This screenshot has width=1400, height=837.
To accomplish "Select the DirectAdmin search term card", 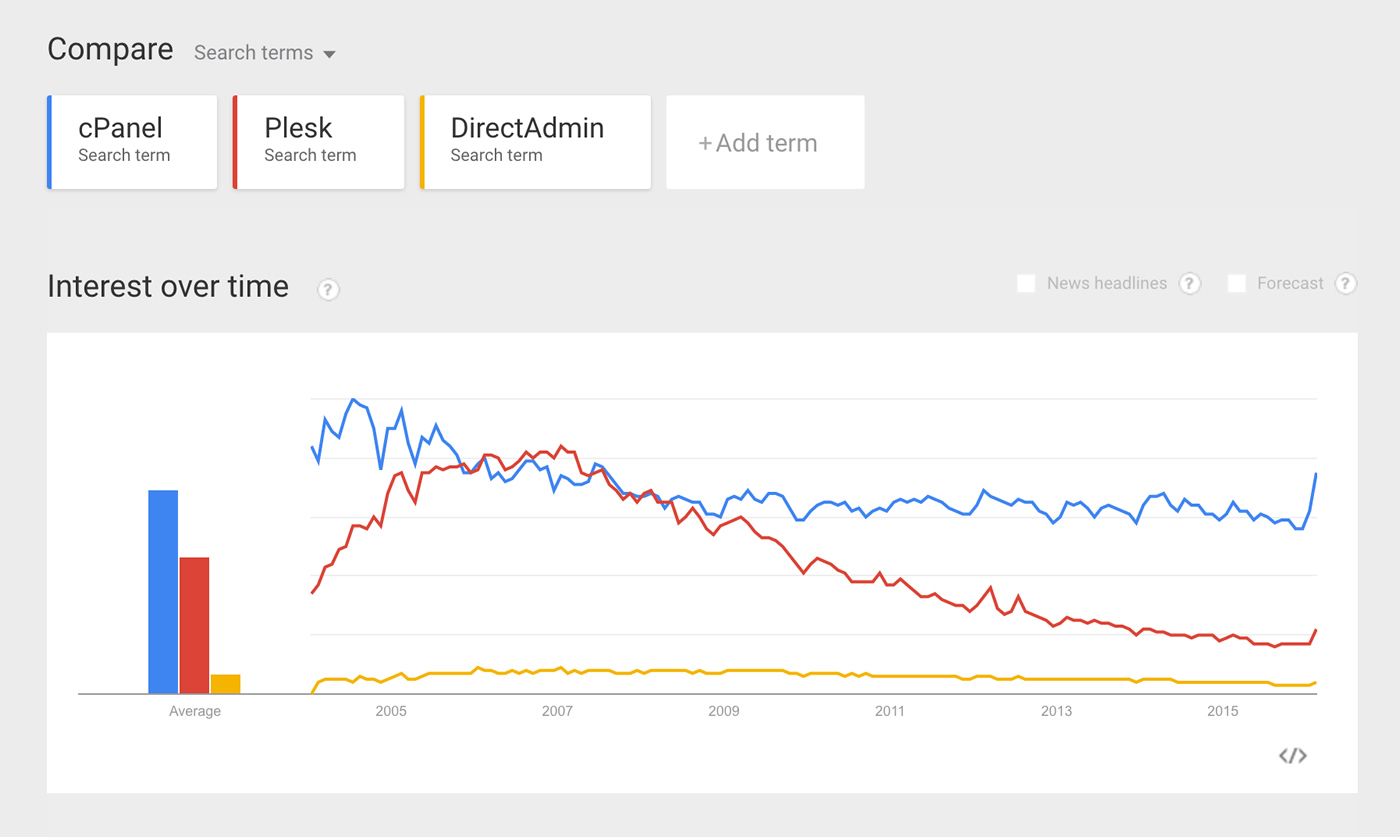I will 535,142.
